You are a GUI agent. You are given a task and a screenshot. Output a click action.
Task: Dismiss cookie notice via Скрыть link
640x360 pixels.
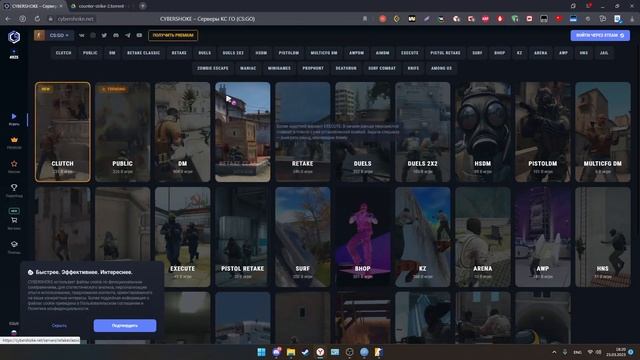59,326
